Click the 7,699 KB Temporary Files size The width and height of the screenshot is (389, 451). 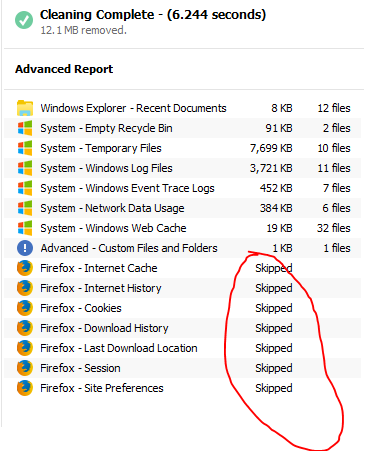click(x=271, y=148)
